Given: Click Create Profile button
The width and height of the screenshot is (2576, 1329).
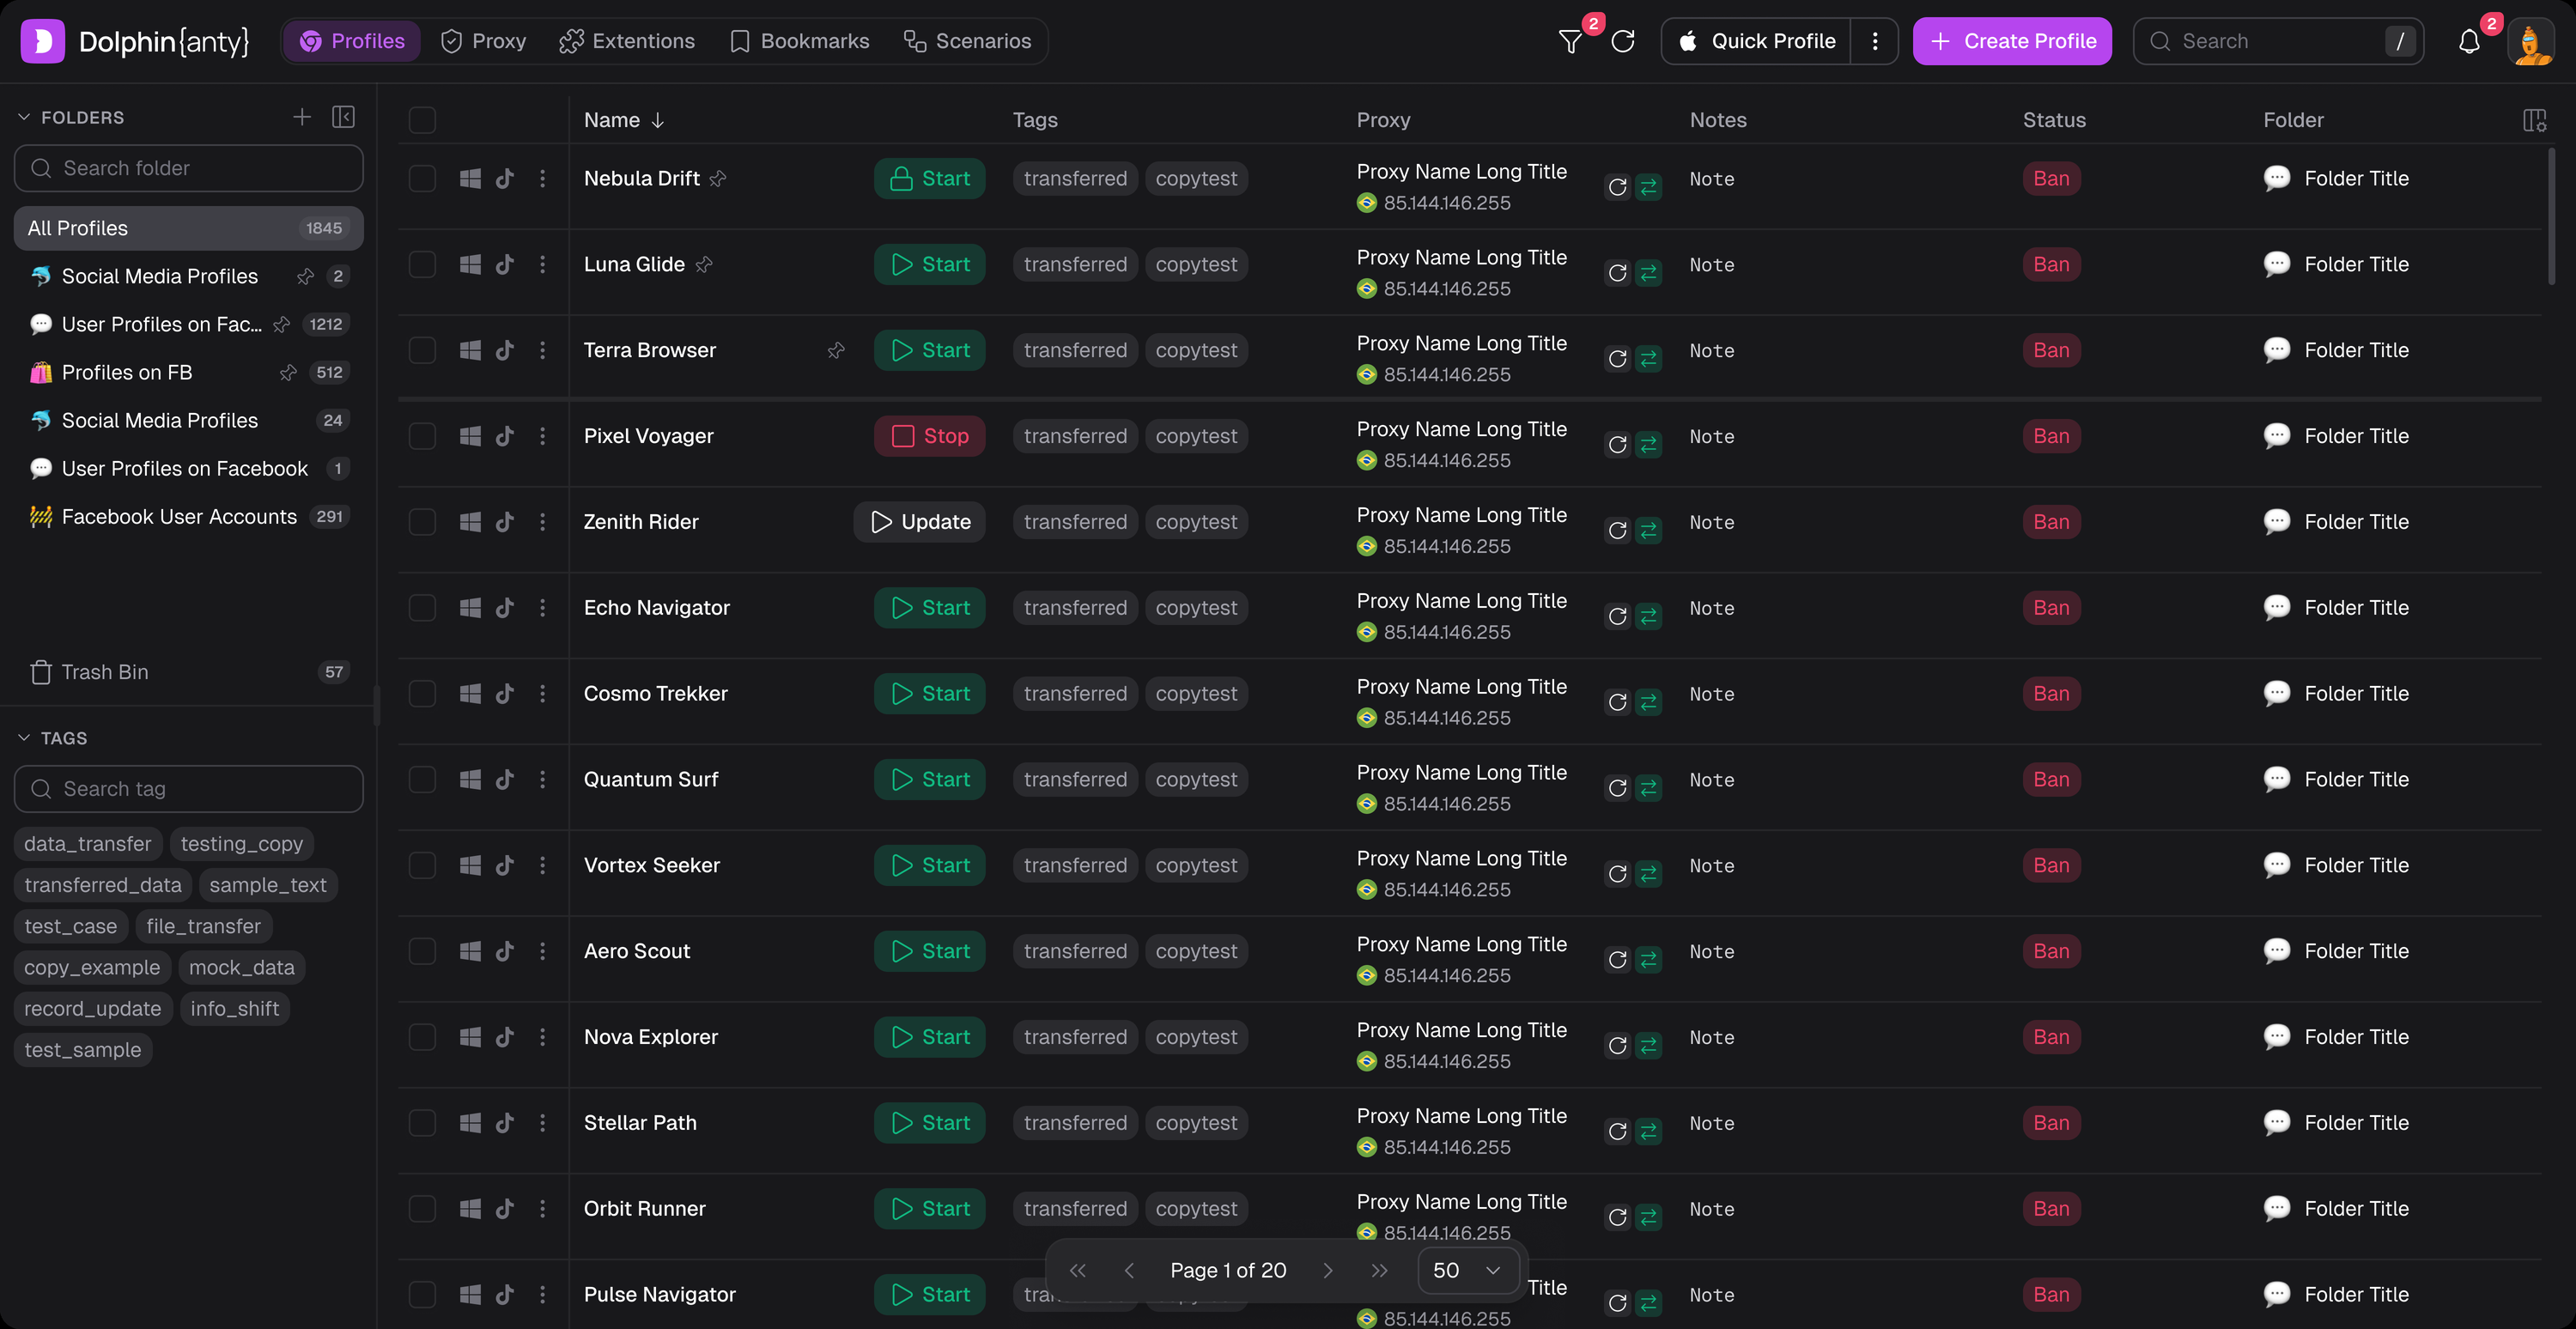Looking at the screenshot, I should pyautogui.click(x=2012, y=41).
